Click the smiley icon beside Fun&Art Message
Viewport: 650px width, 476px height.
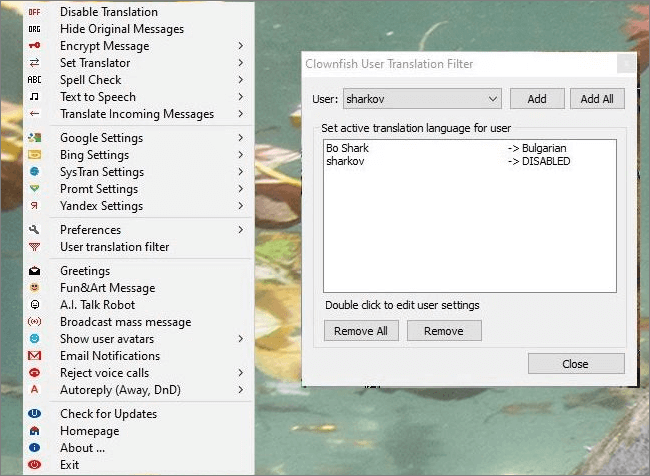click(34, 287)
